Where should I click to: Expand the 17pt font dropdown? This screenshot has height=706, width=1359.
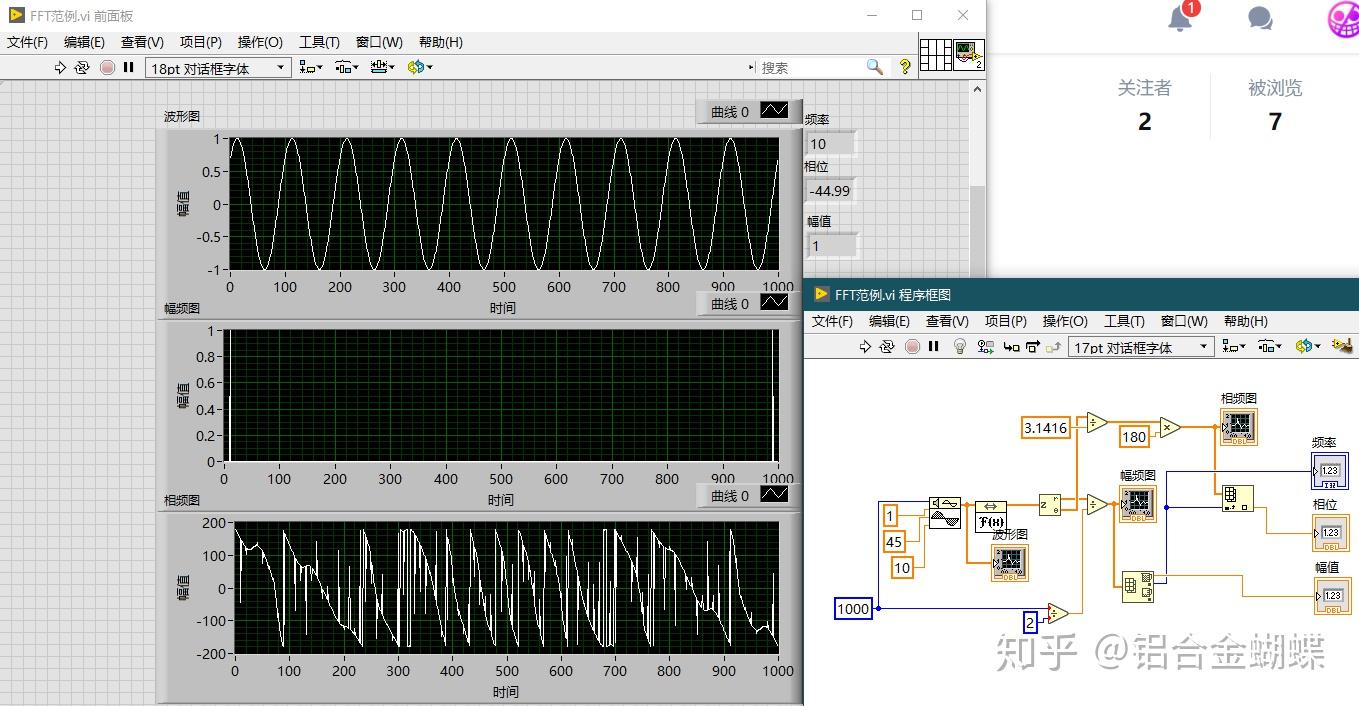[1141, 347]
